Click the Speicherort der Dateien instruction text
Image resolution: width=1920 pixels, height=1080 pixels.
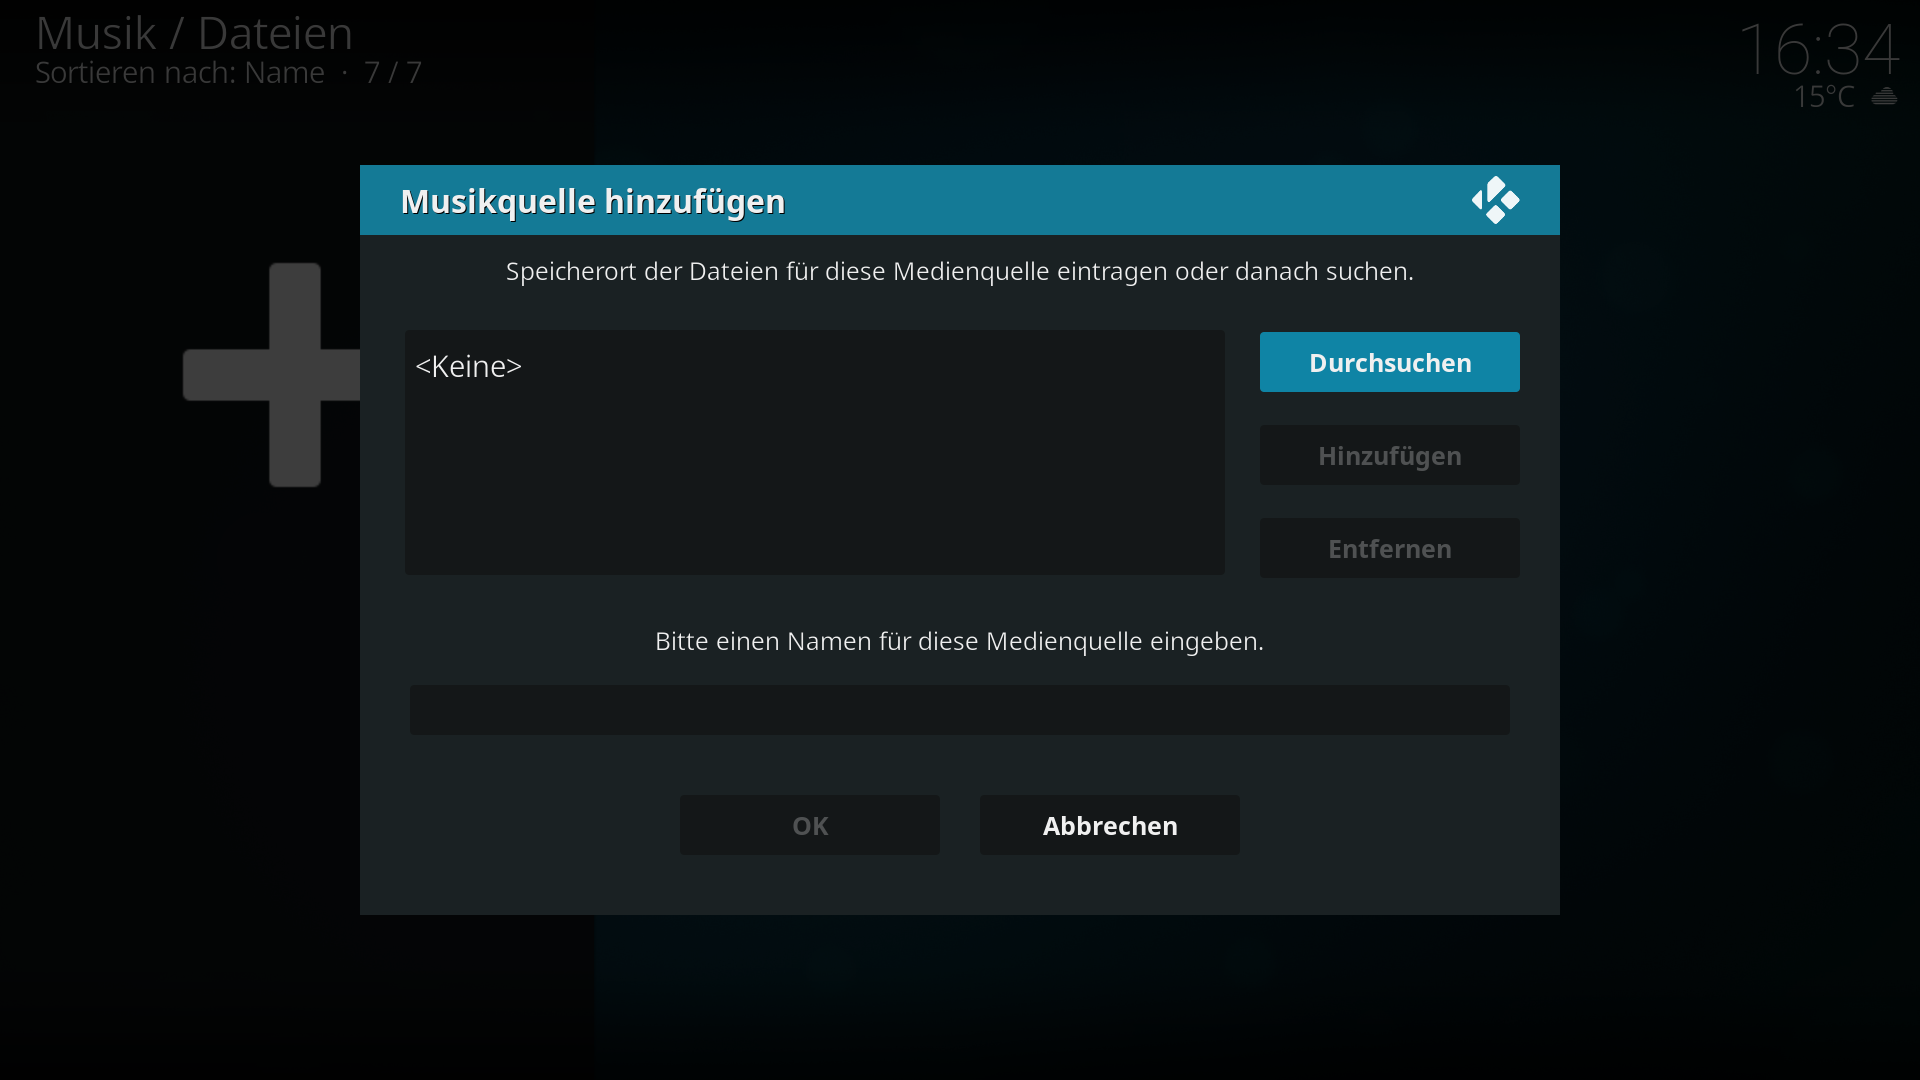click(959, 271)
